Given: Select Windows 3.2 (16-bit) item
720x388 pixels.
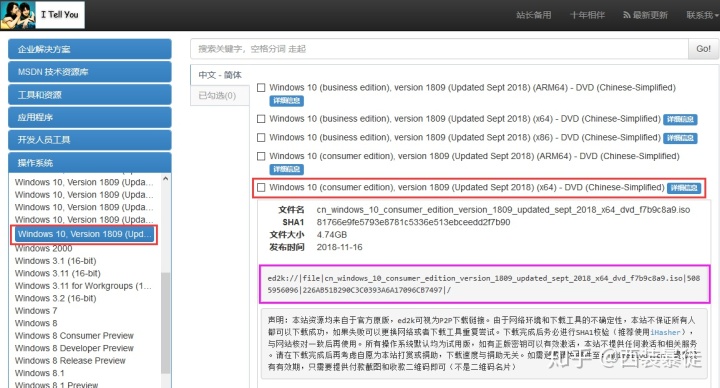Looking at the screenshot, I should (56, 298).
